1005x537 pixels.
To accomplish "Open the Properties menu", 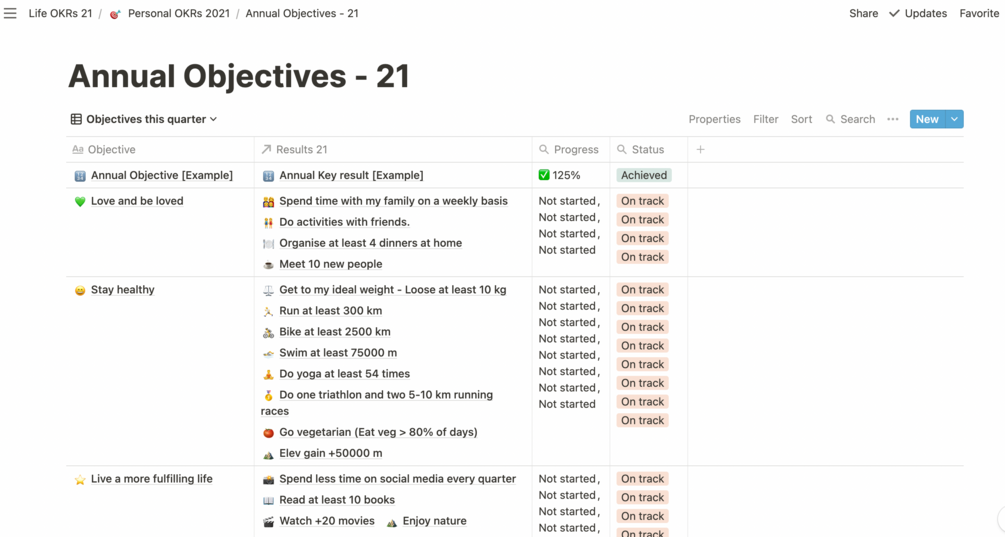I will tap(714, 119).
